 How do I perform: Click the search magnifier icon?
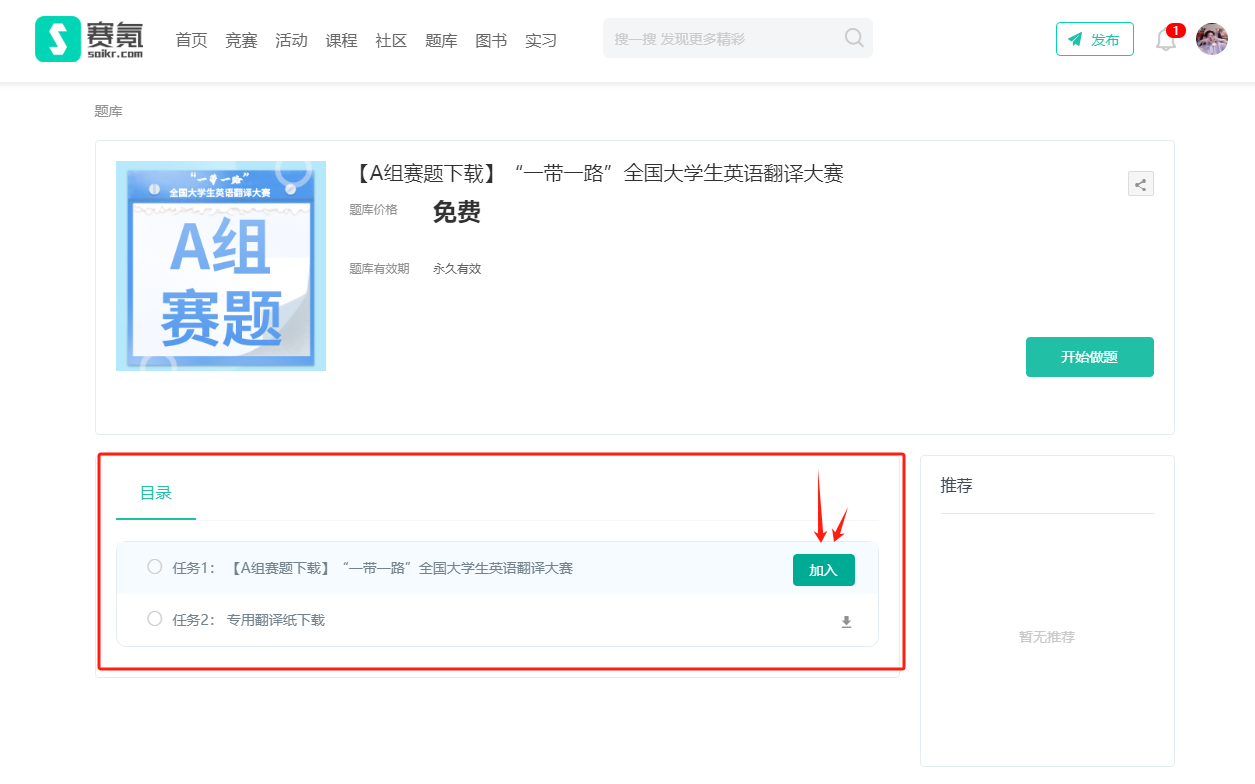point(854,38)
